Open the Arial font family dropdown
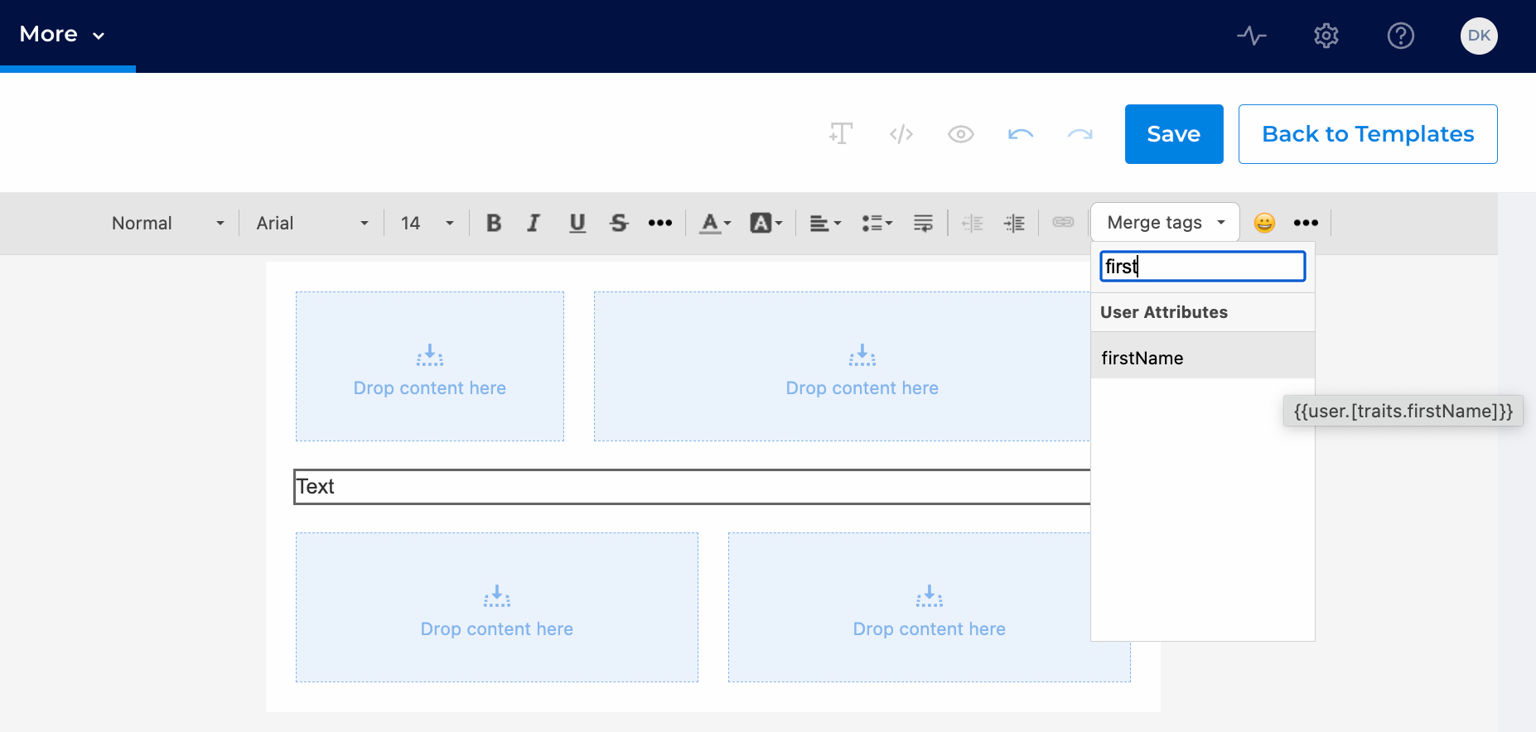This screenshot has height=732, width=1536. (312, 223)
